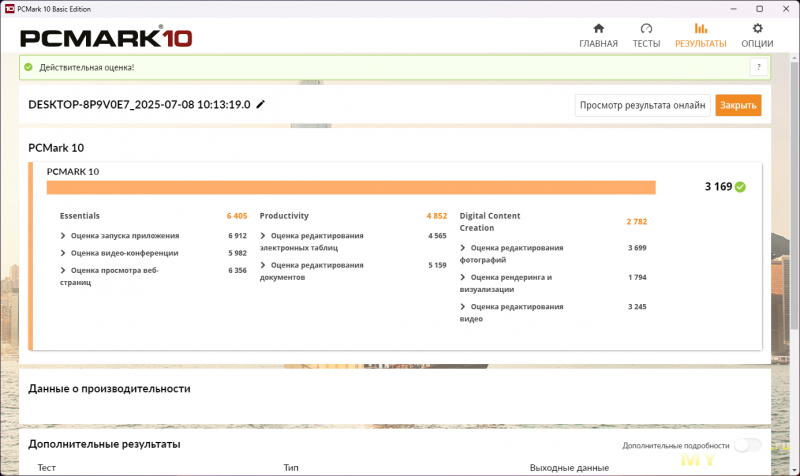This screenshot has height=476, width=800.
Task: Click Действительная оценка! banner text
Action: [87, 67]
